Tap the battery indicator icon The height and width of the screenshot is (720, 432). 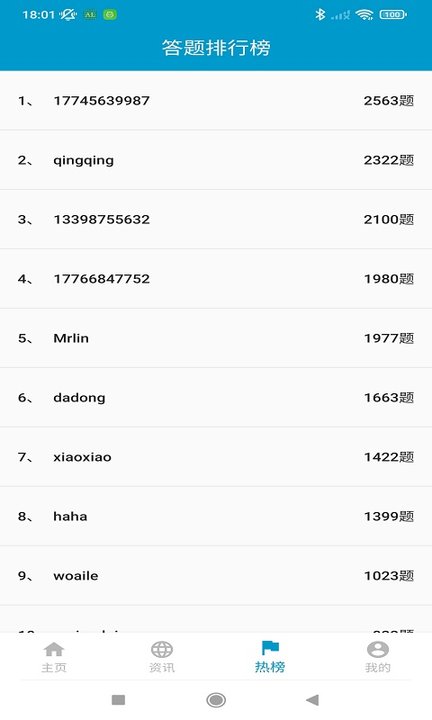pyautogui.click(x=393, y=15)
